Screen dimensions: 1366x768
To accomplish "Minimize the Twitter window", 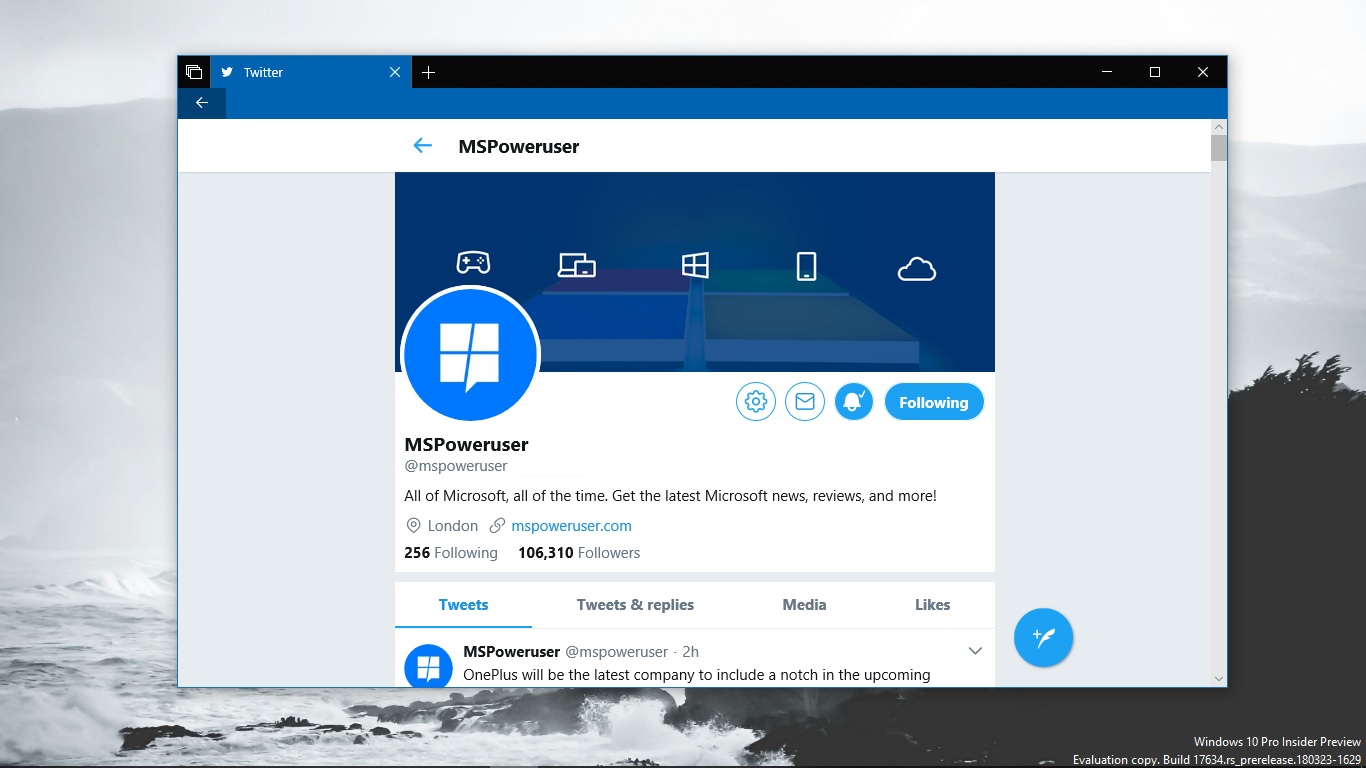I will [x=1107, y=72].
